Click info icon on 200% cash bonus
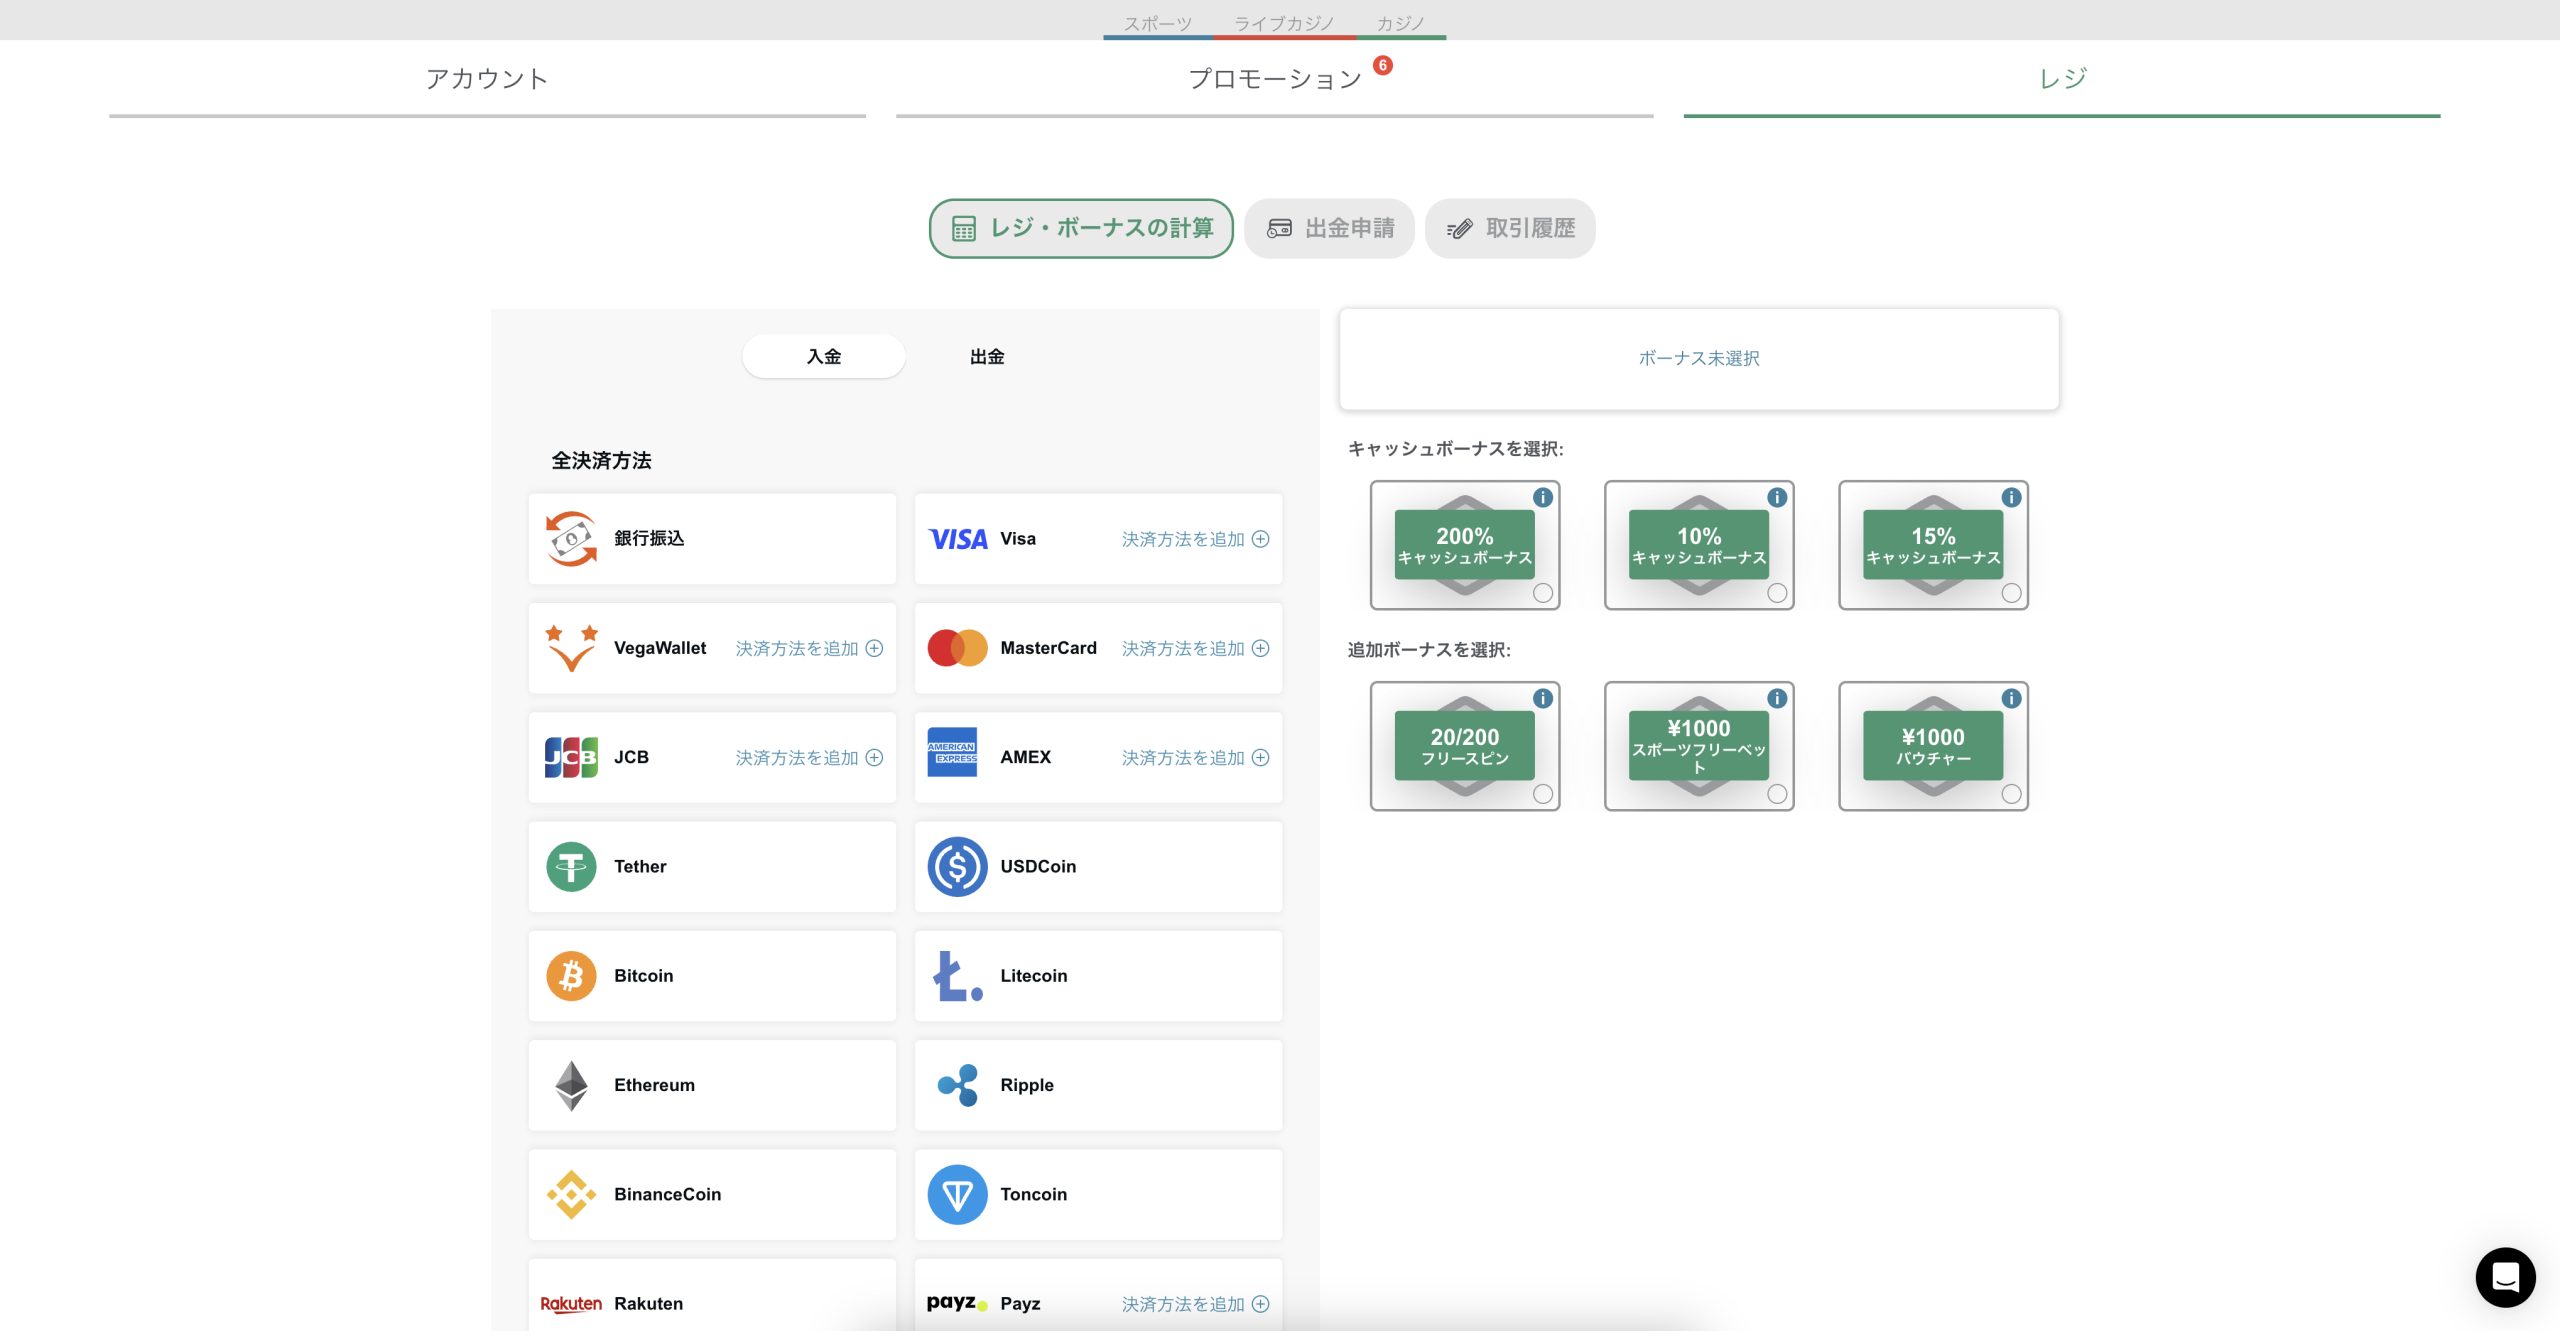The height and width of the screenshot is (1331, 2560). pyautogui.click(x=1543, y=497)
